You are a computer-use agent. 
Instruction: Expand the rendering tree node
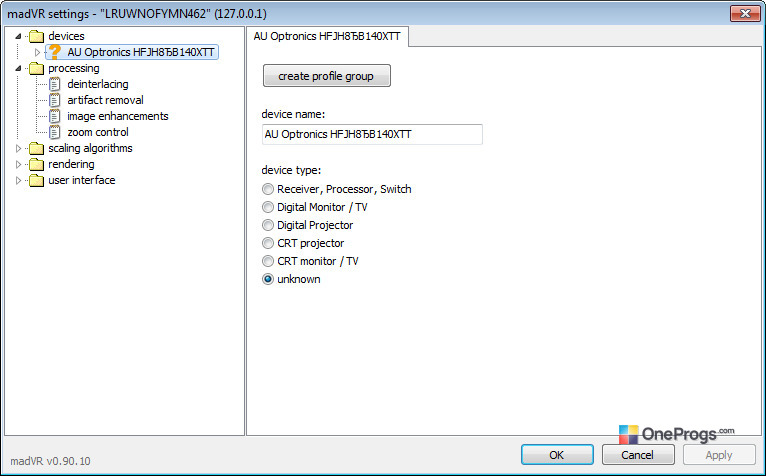19,165
